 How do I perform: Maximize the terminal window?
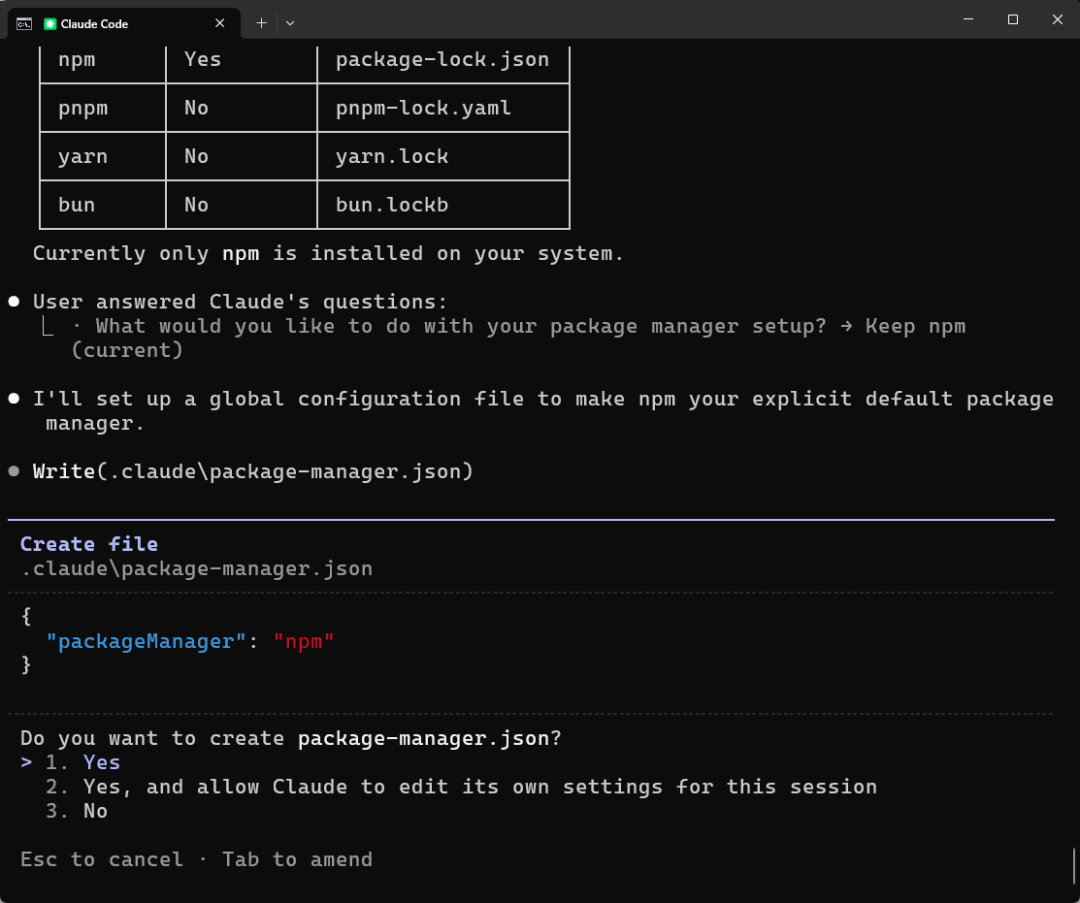1013,20
